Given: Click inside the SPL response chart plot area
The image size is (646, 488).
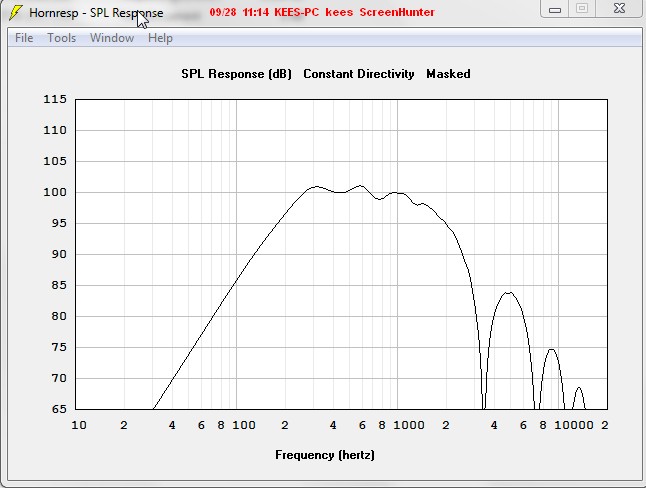Looking at the screenshot, I should point(341,254).
